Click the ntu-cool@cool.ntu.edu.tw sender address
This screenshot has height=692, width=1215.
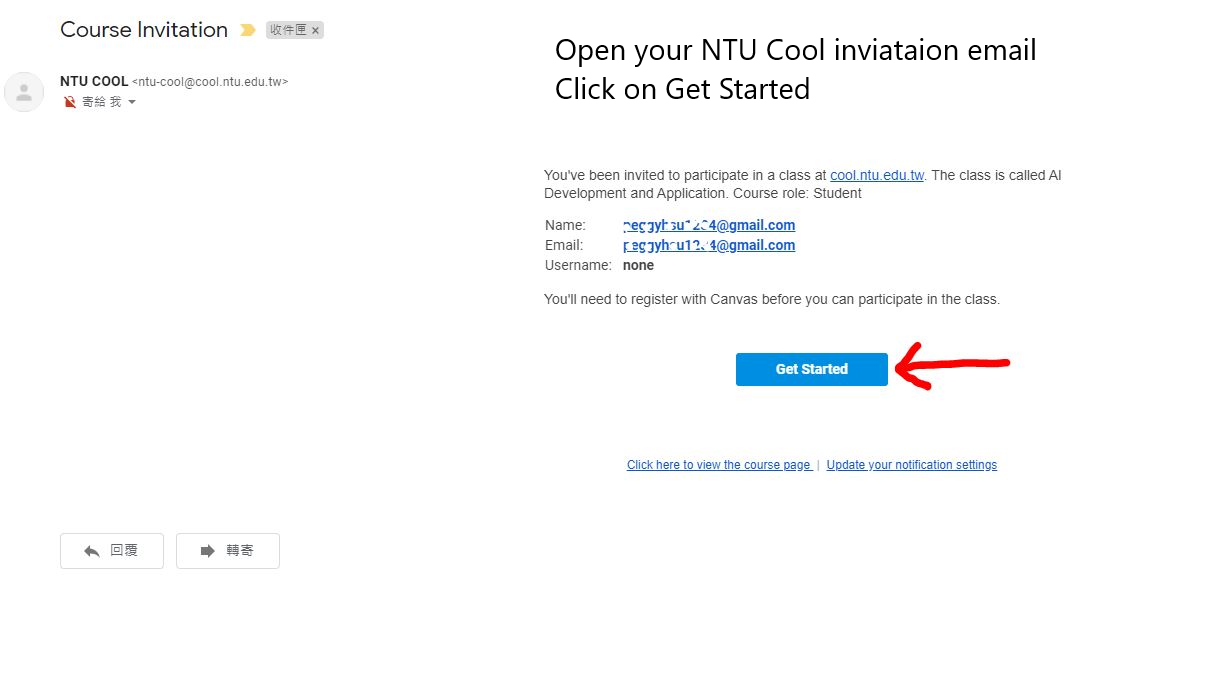(210, 82)
